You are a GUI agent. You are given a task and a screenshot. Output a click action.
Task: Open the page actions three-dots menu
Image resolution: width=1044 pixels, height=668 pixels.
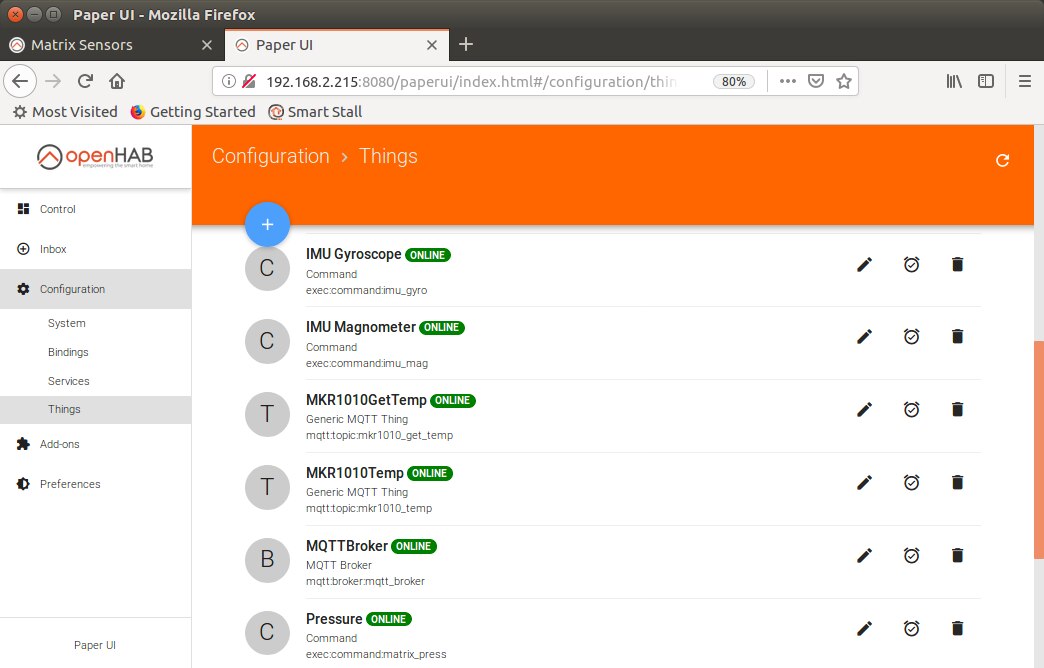click(788, 81)
